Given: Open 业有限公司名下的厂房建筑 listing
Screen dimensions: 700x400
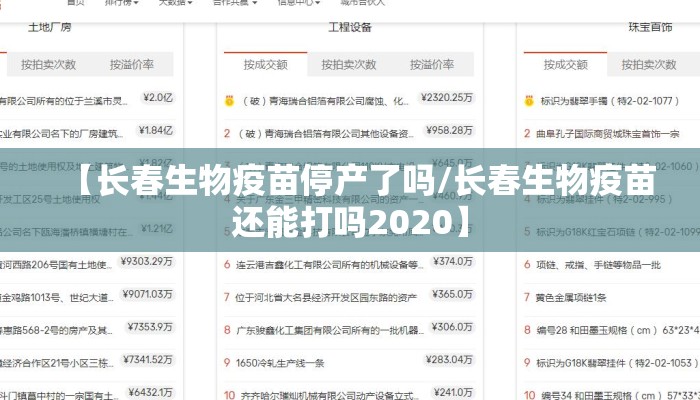Looking at the screenshot, I should (x=62, y=133).
